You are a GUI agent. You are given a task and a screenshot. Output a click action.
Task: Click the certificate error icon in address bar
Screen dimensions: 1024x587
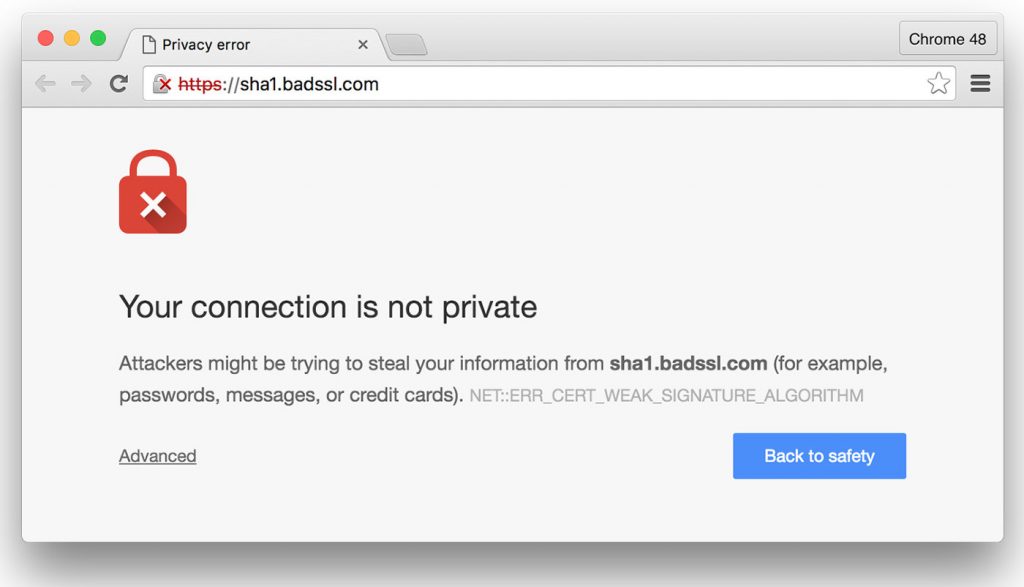coord(163,84)
